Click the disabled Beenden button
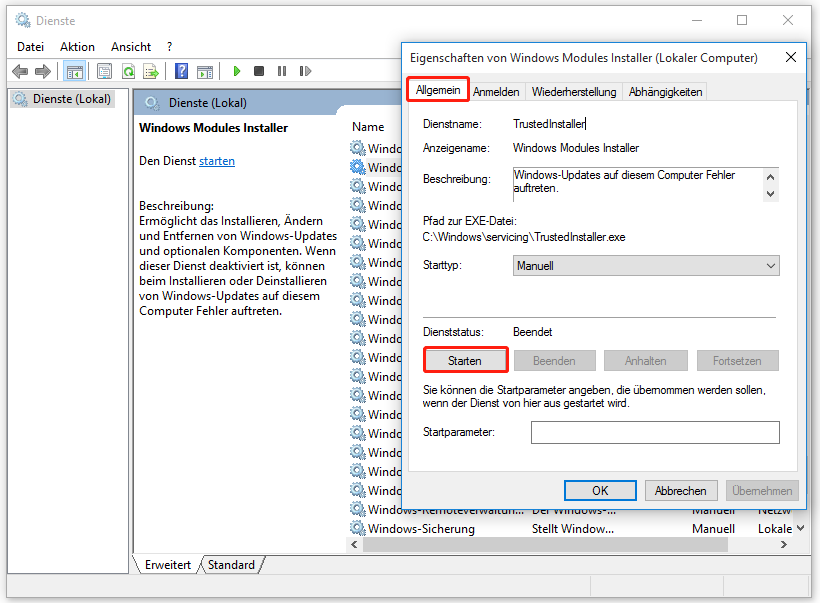Image resolution: width=820 pixels, height=603 pixels. 554,360
